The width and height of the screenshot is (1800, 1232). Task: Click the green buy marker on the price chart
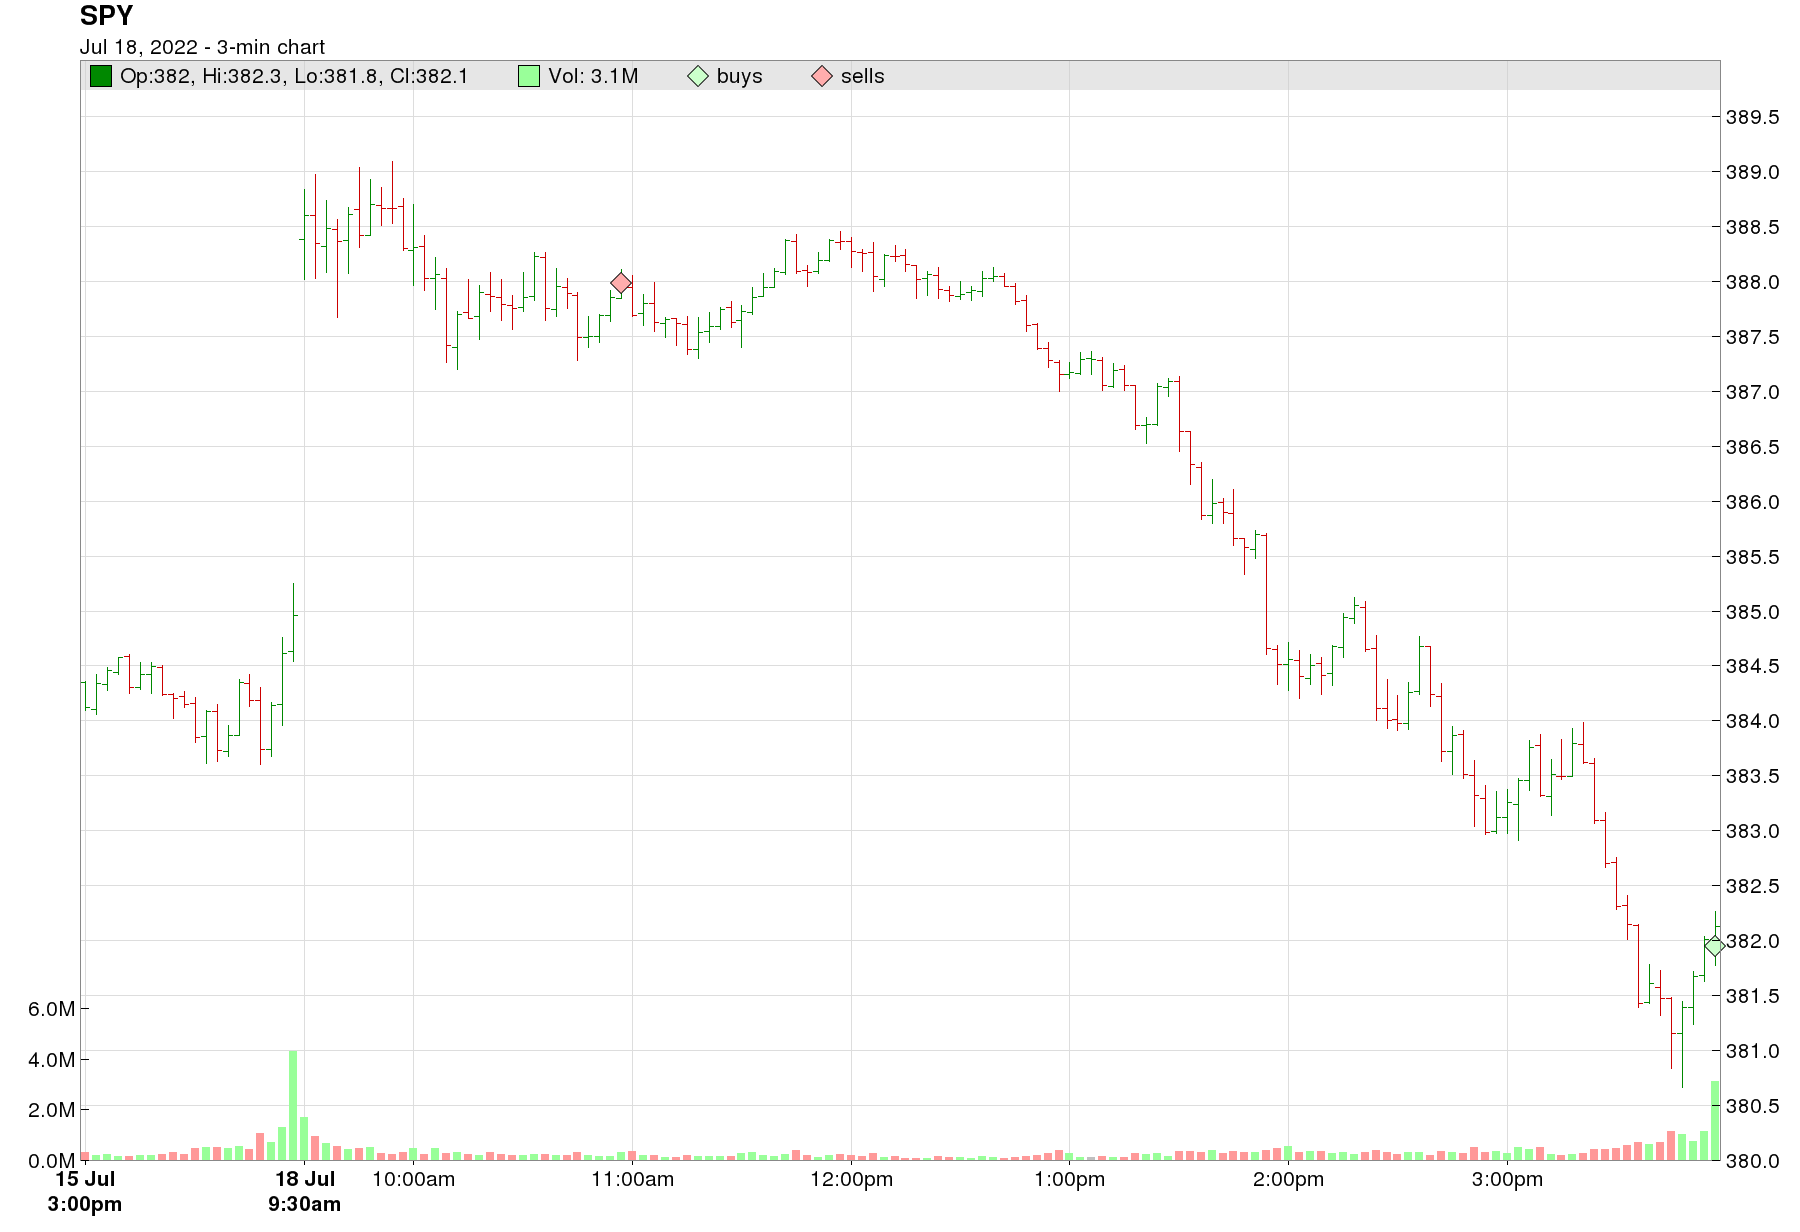[1714, 946]
